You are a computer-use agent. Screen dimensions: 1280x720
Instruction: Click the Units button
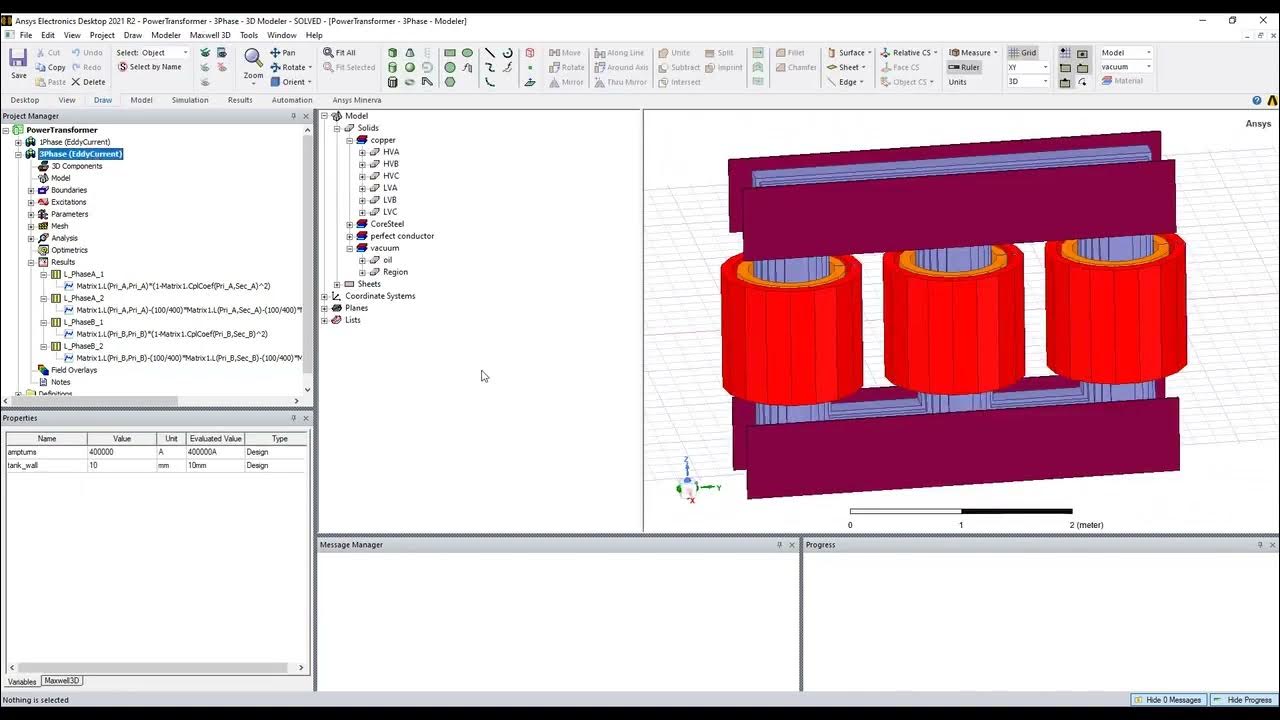[958, 82]
